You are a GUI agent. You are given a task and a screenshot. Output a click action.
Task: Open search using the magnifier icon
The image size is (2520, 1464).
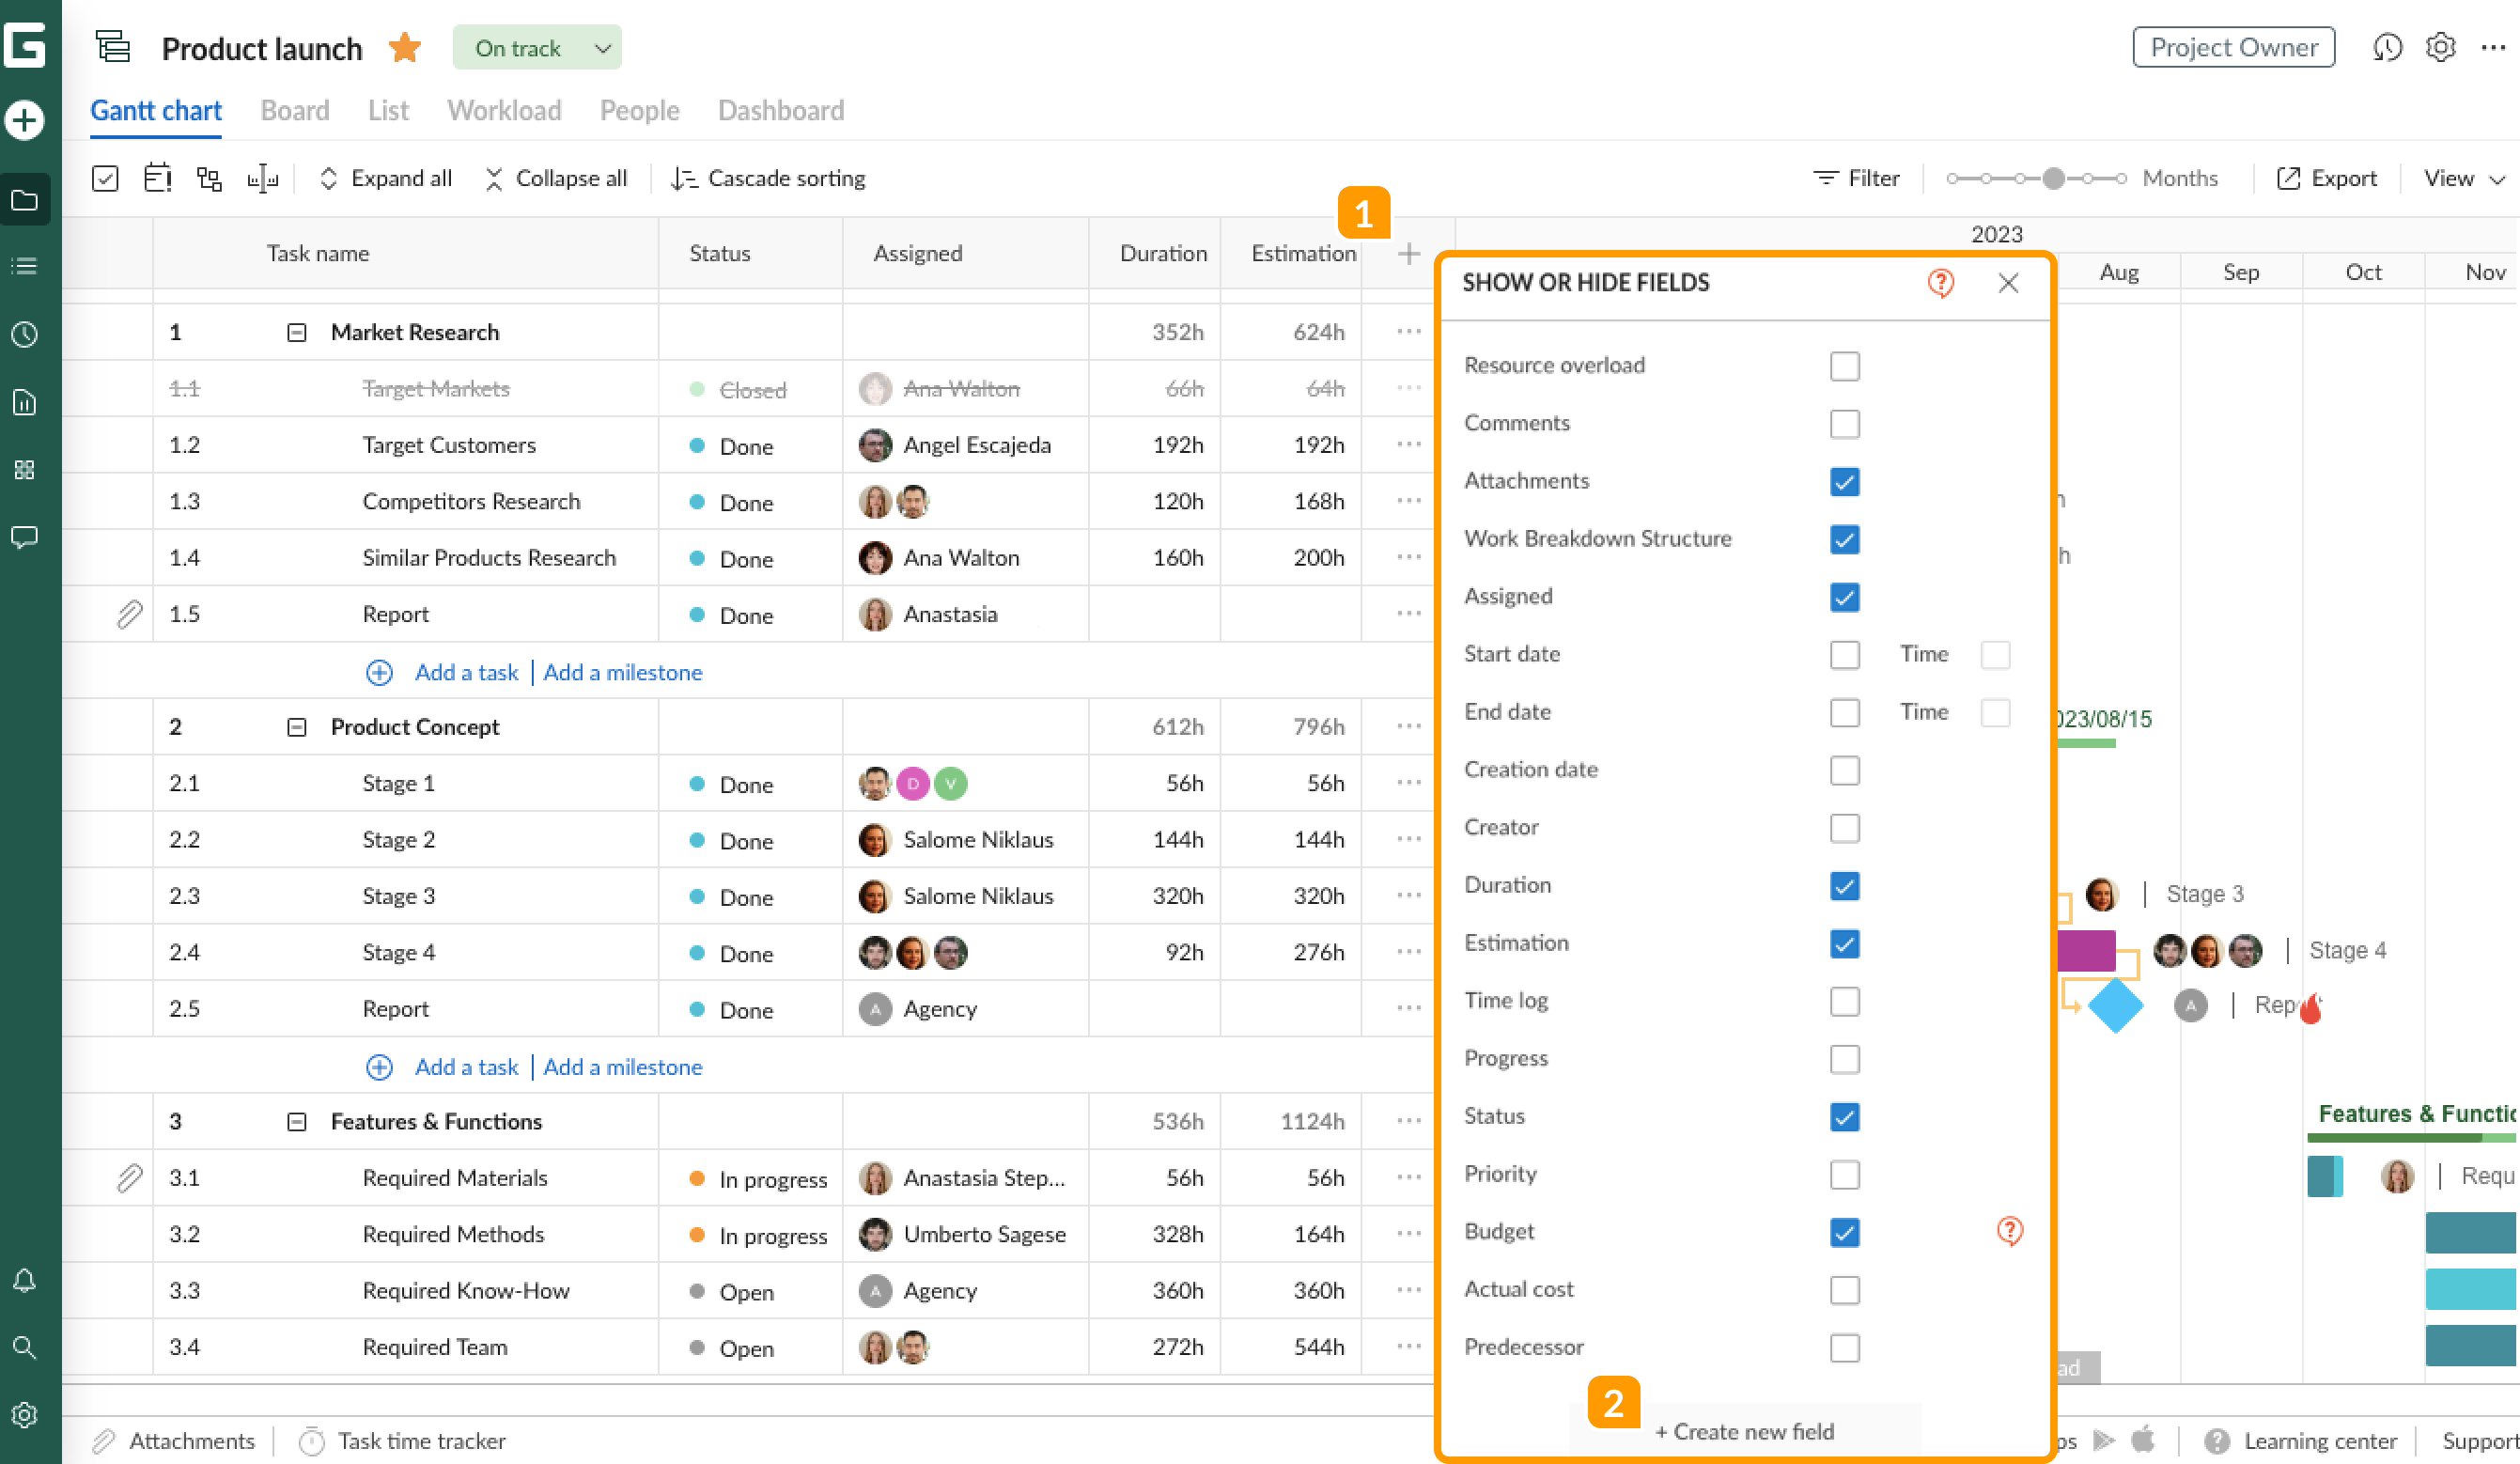25,1348
